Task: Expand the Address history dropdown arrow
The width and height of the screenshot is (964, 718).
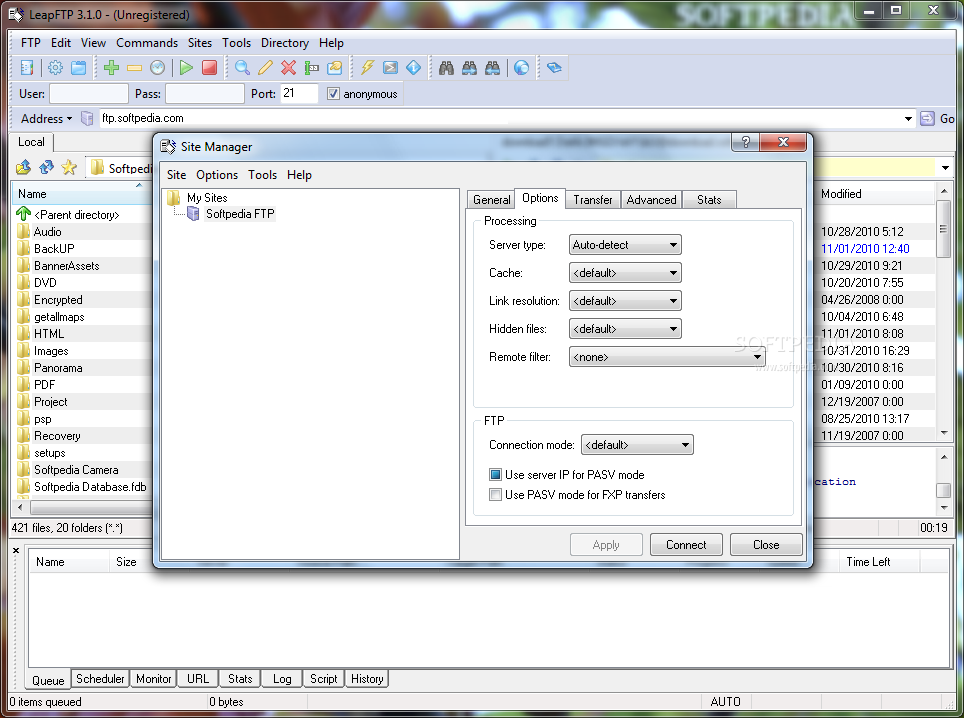Action: 908,119
